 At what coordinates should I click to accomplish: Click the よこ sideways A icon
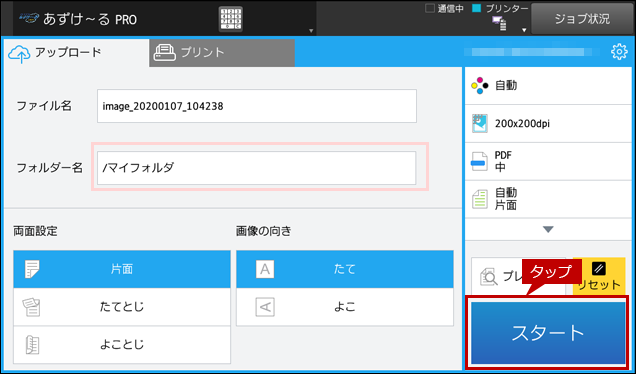[x=265, y=307]
